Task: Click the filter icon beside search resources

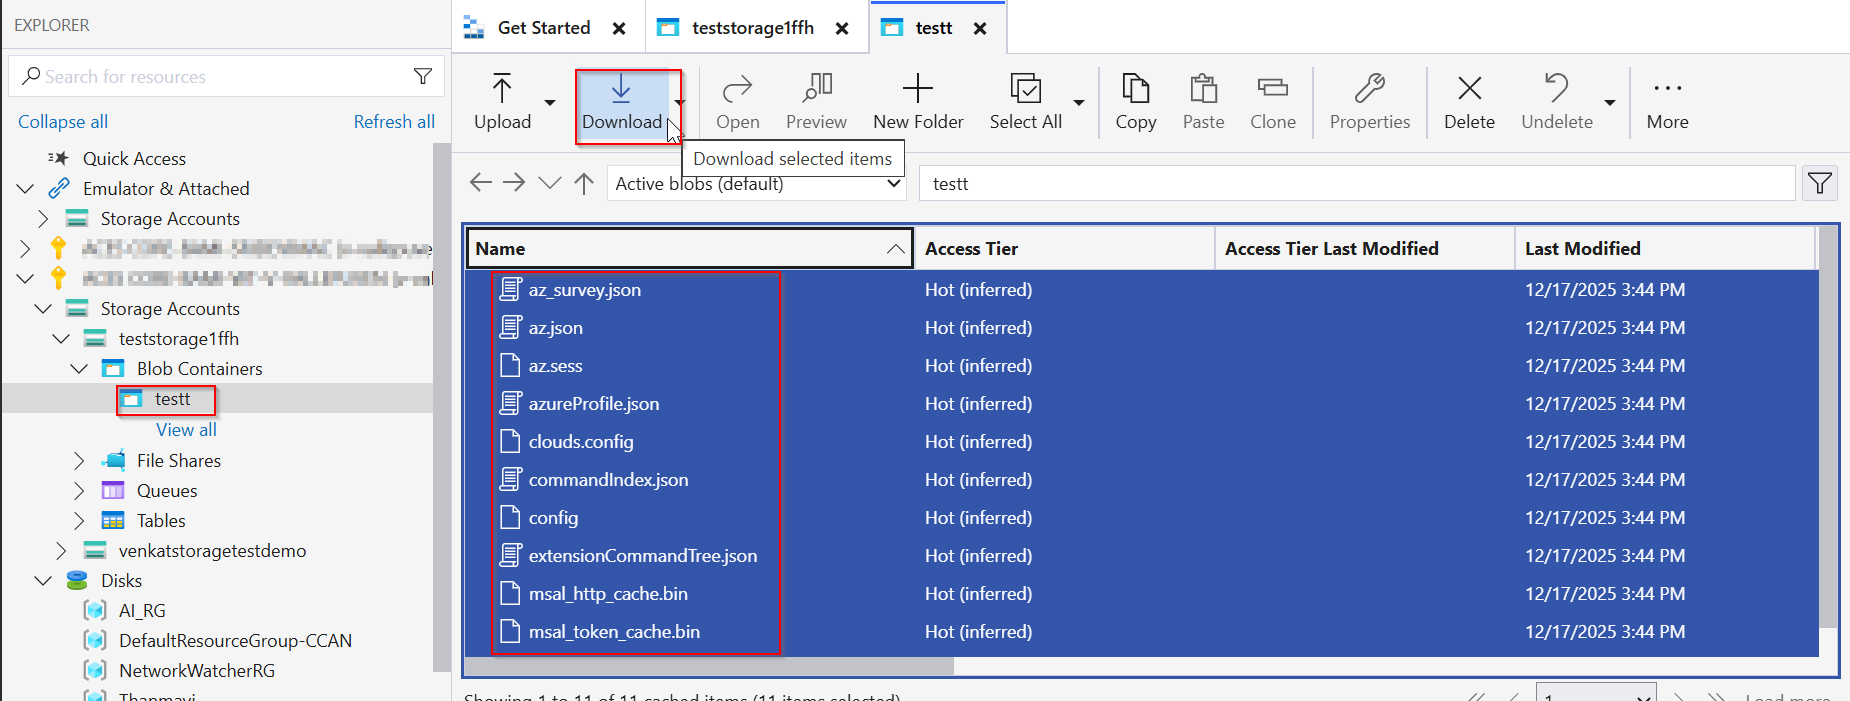Action: click(x=423, y=76)
